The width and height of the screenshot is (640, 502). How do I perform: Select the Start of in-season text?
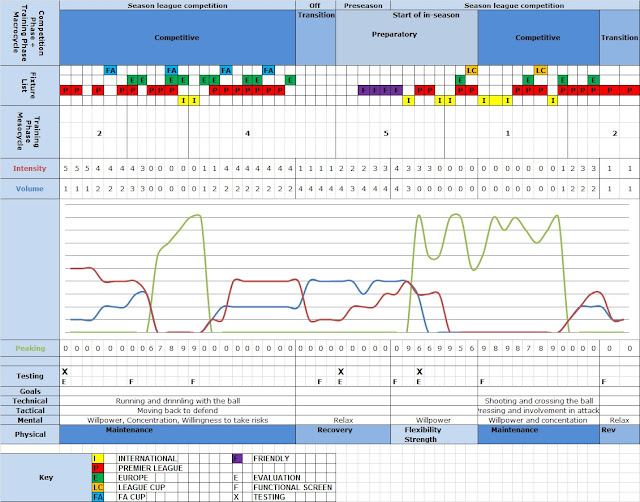[x=426, y=15]
